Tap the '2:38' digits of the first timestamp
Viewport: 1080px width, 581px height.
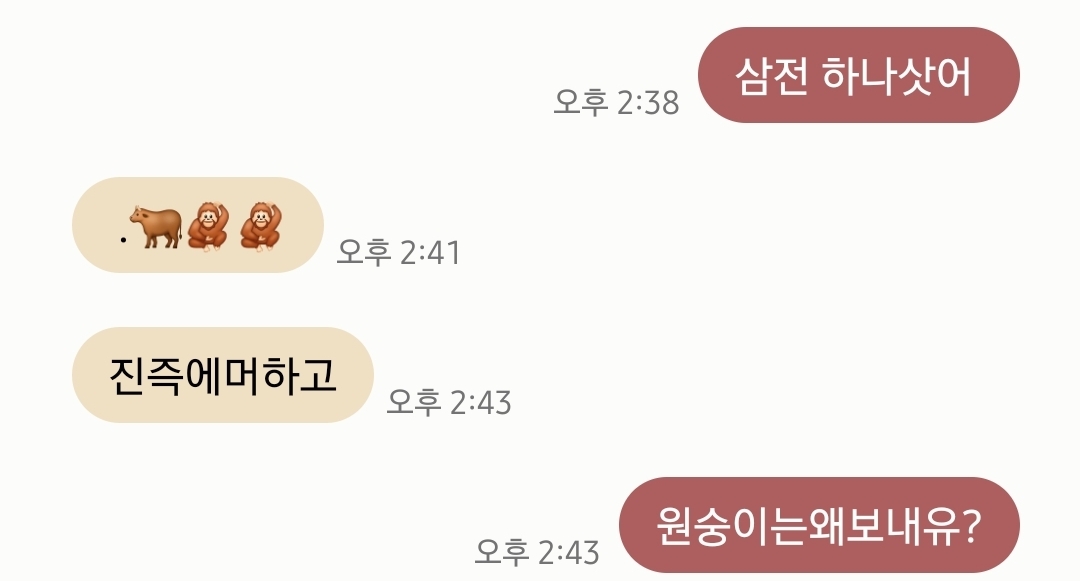[648, 103]
